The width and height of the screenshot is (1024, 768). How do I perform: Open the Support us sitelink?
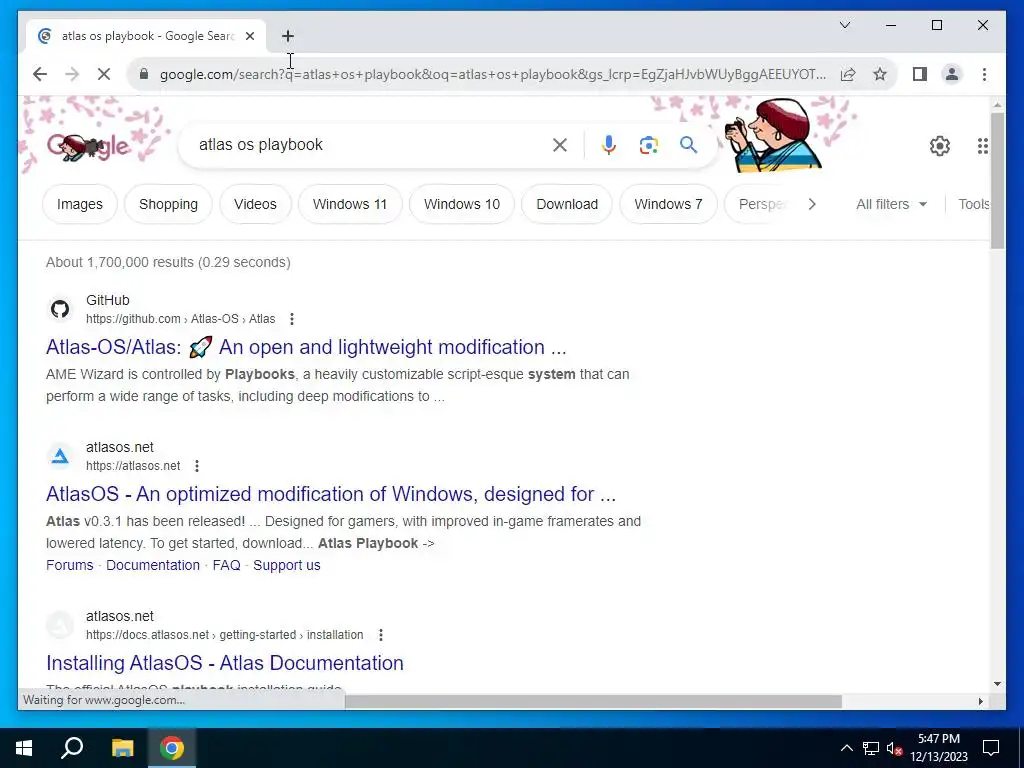(287, 565)
